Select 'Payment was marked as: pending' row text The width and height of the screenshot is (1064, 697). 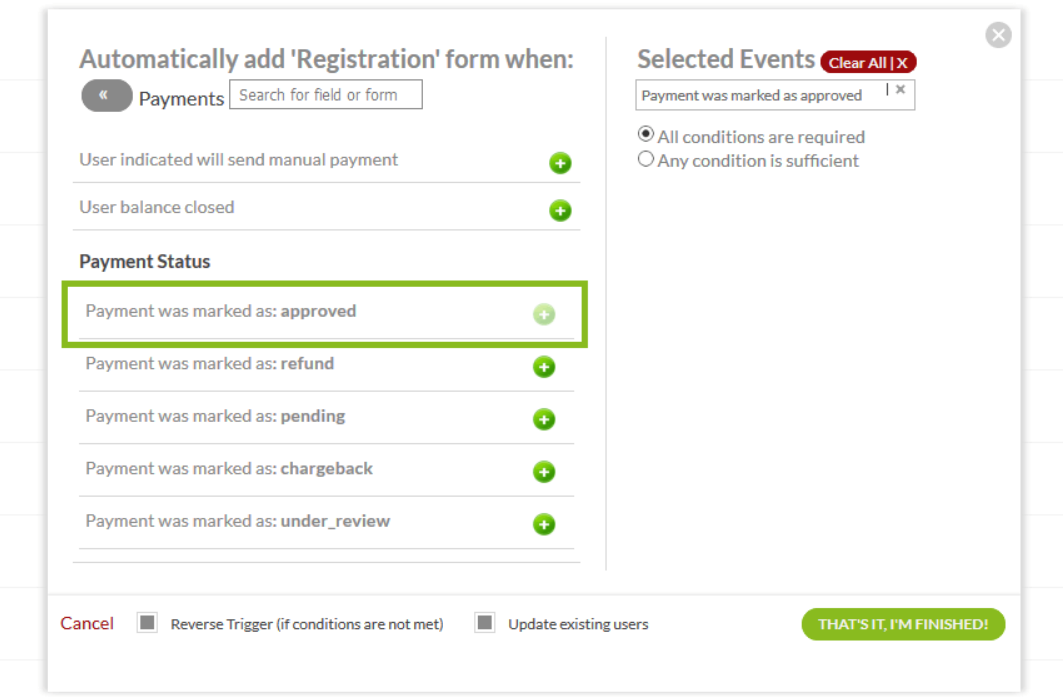click(215, 416)
